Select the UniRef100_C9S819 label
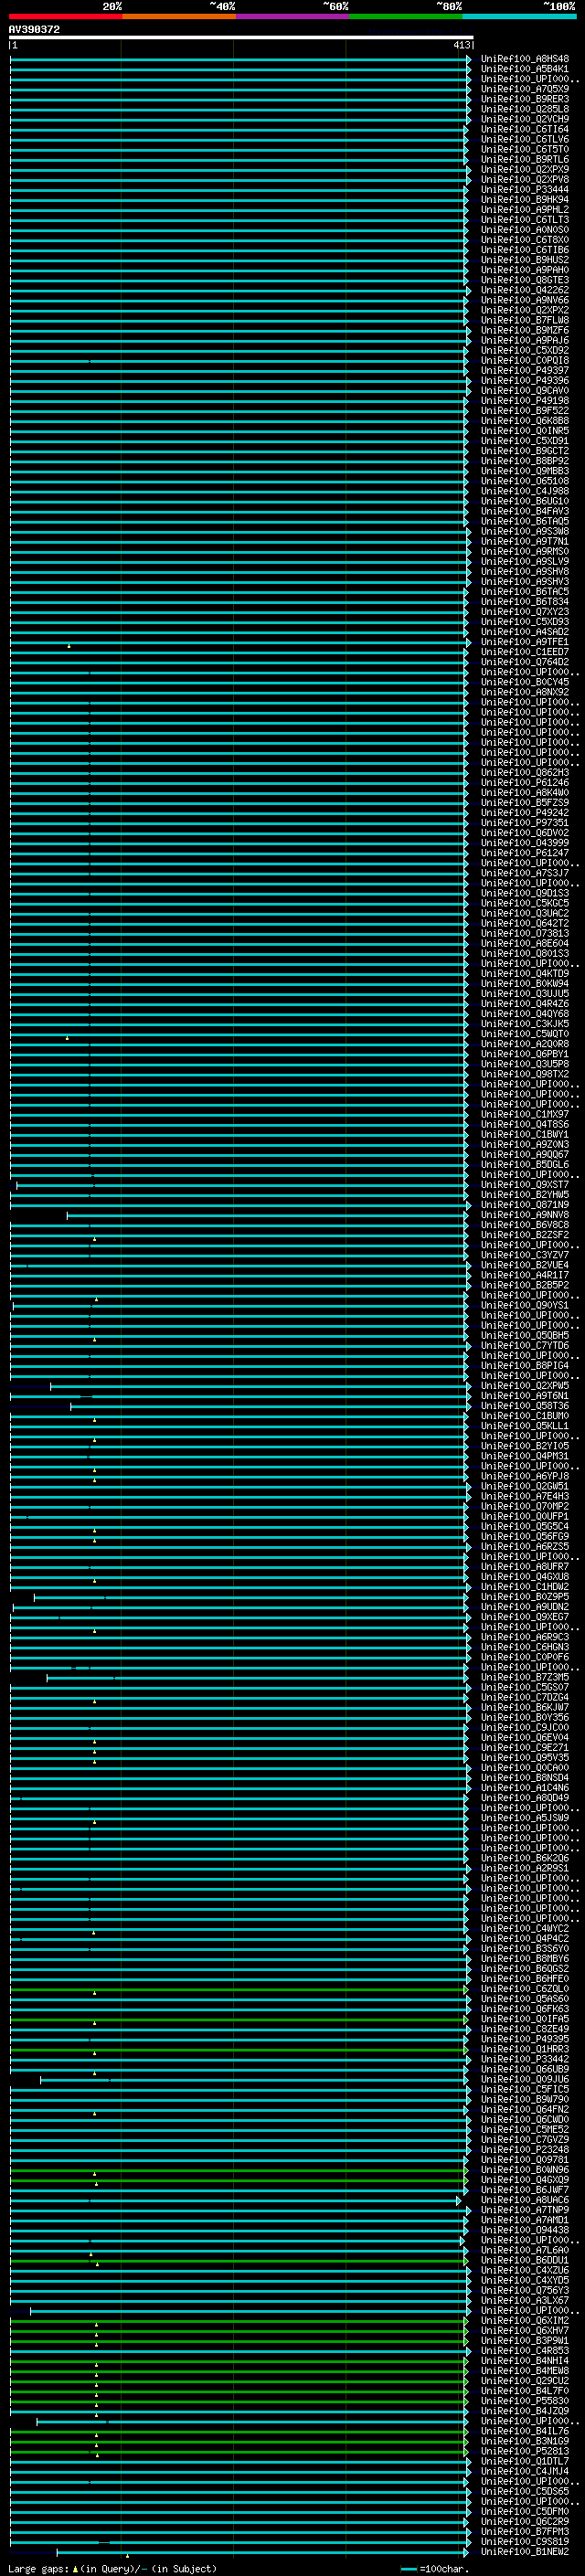 pos(525,2541)
